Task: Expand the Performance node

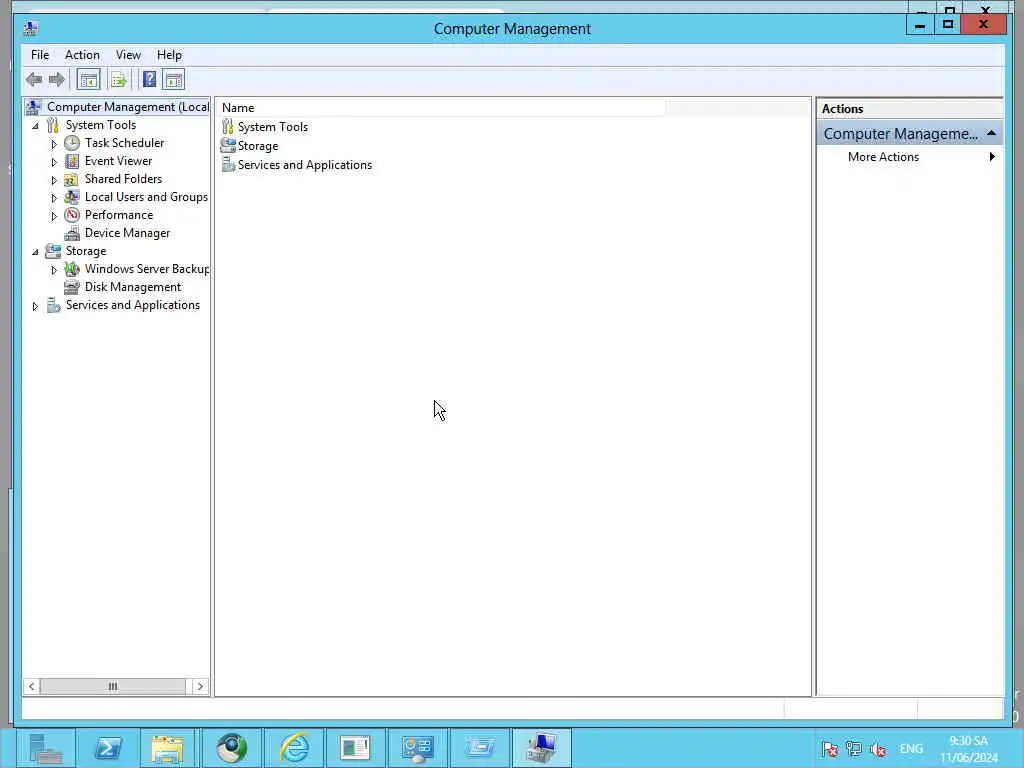Action: 54,216
